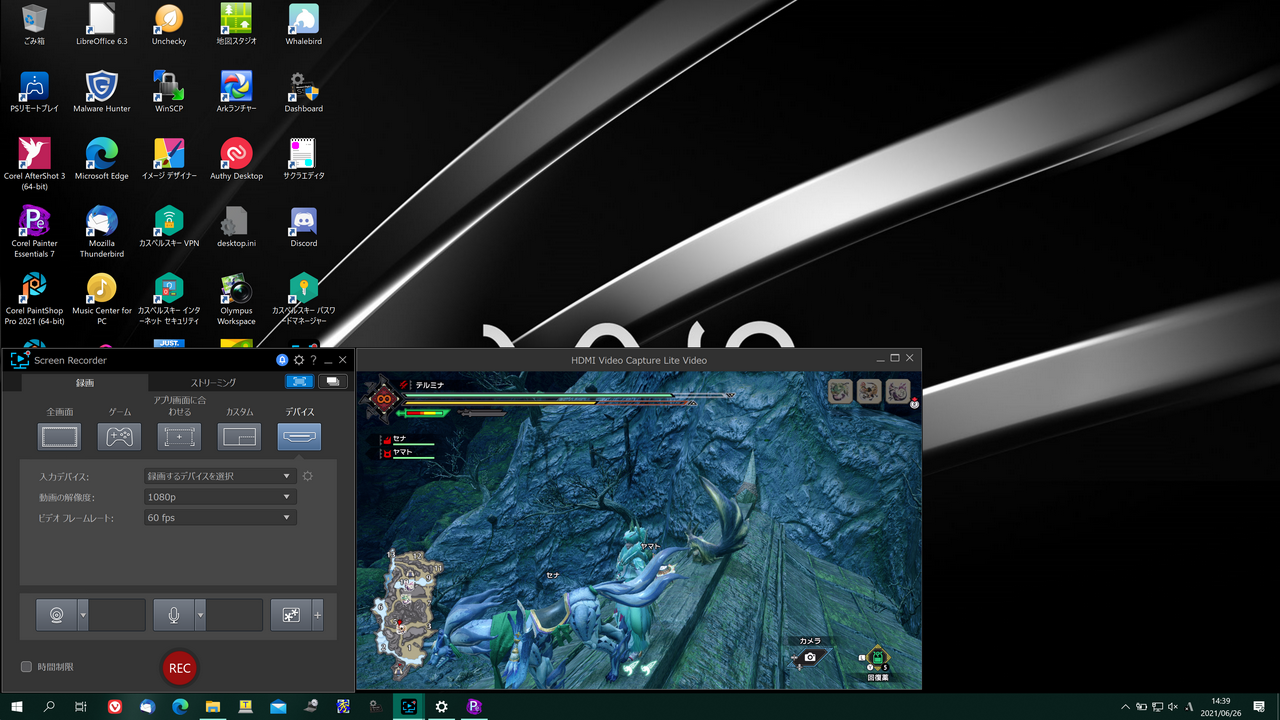This screenshot has width=1280, height=720.
Task: Switch to the 録画 tab
Action: coord(83,382)
